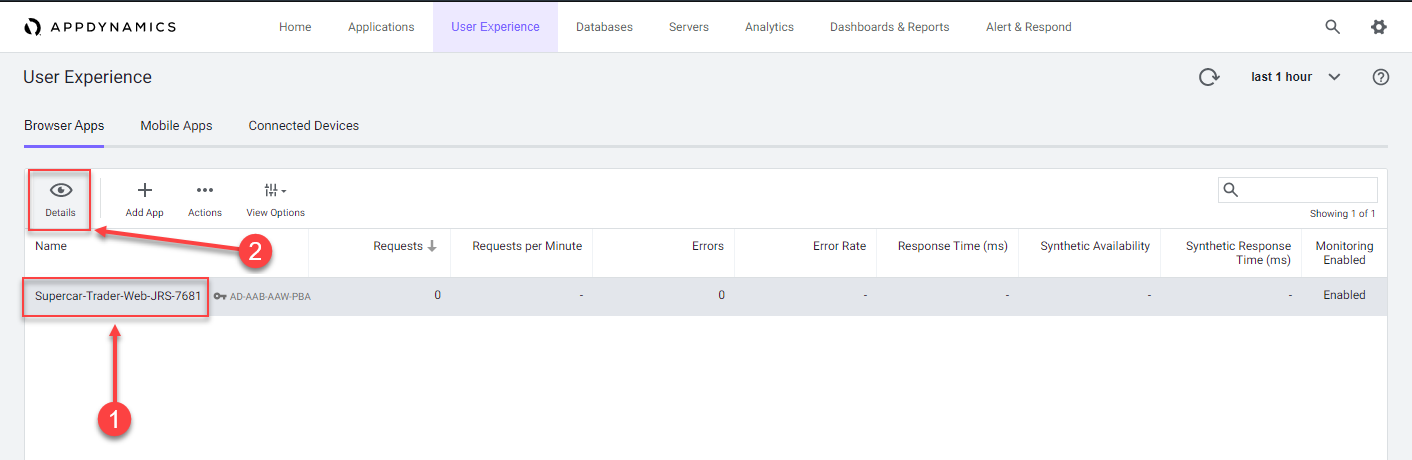1412x460 pixels.
Task: Open View Options dropdown
Action: 275,199
